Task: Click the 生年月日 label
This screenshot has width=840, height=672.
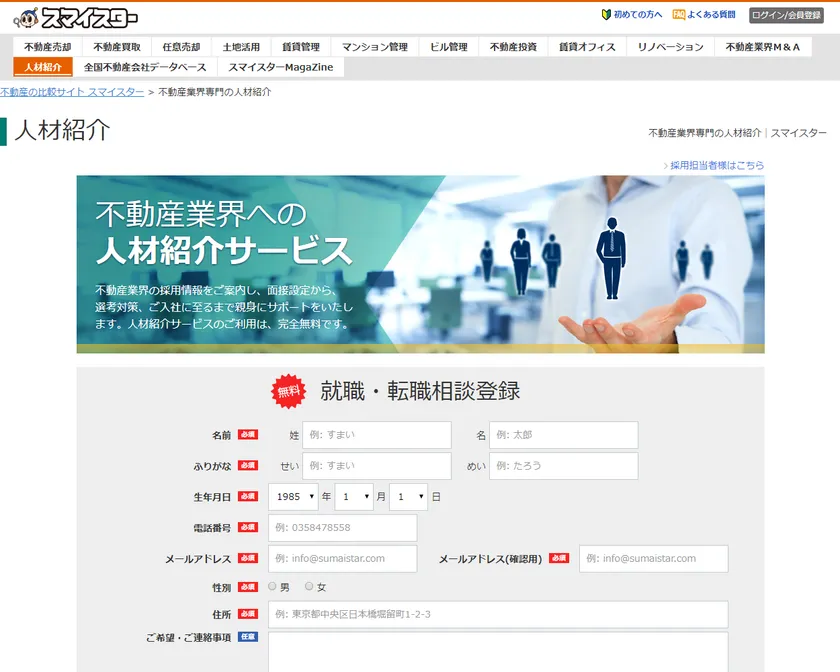Action: [x=212, y=497]
